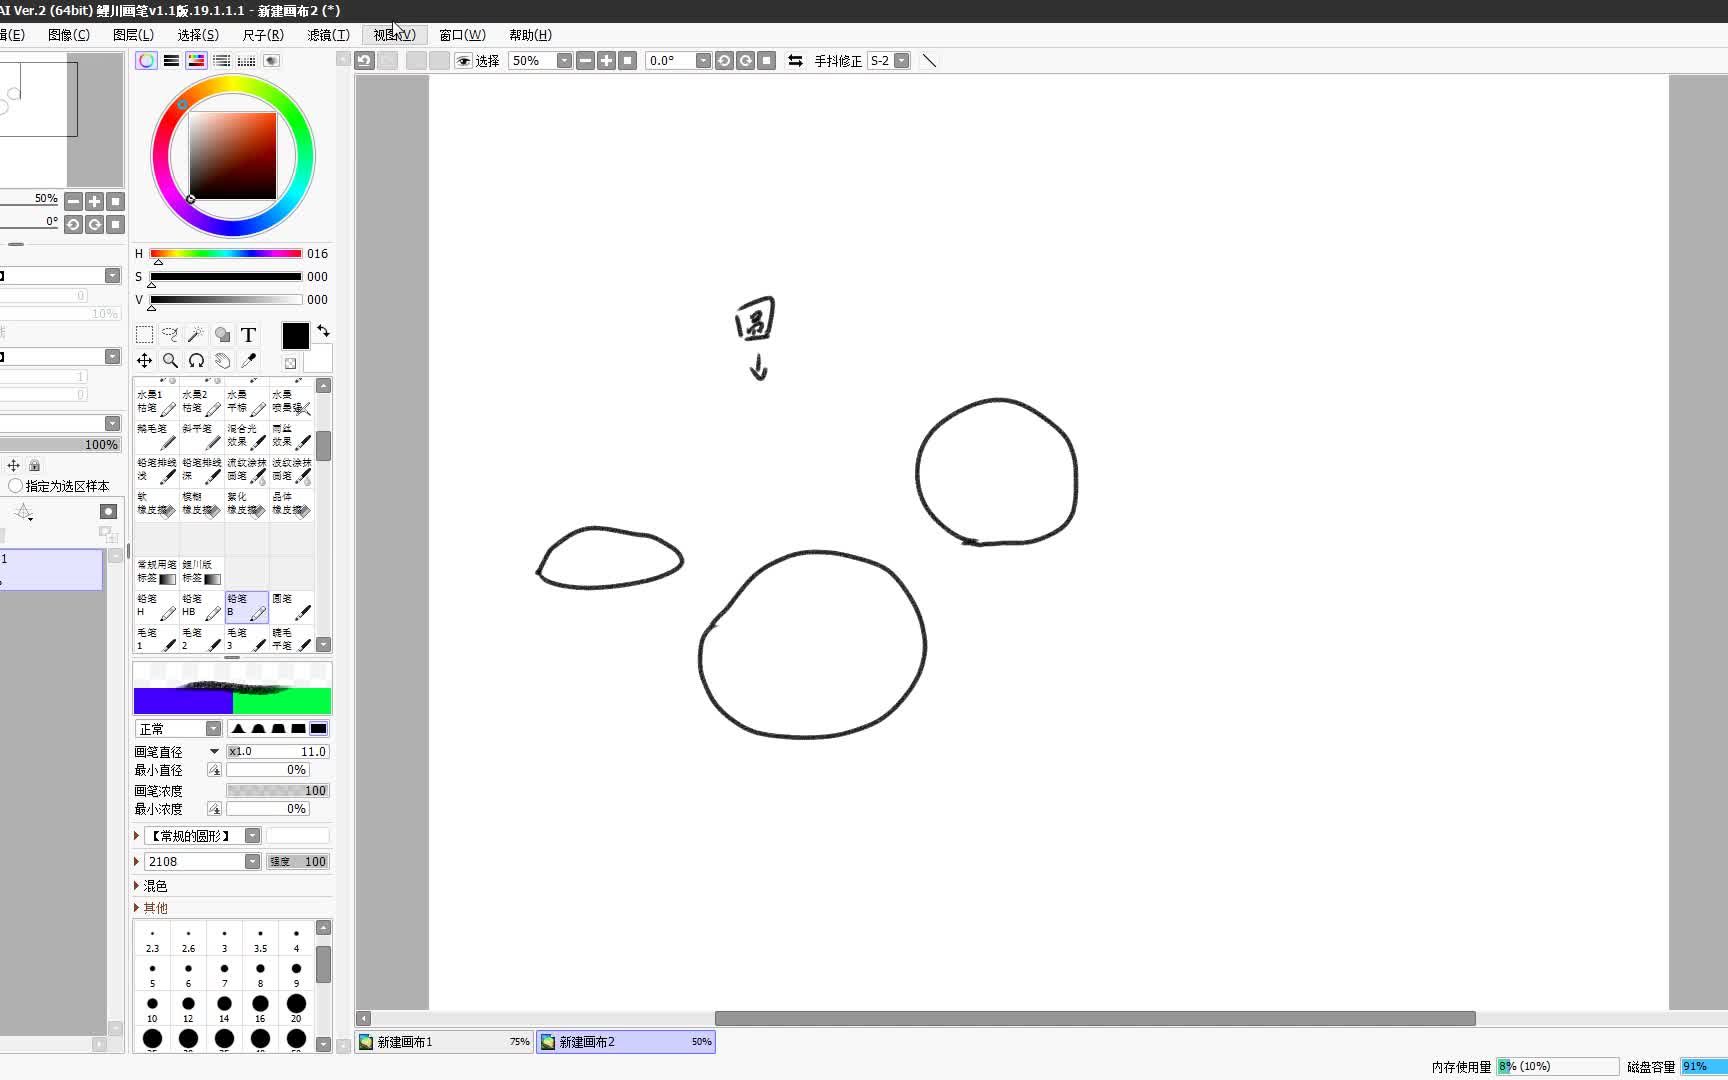The image size is (1728, 1080).
Task: Select the Zoom magnifier tool
Action: tap(171, 361)
